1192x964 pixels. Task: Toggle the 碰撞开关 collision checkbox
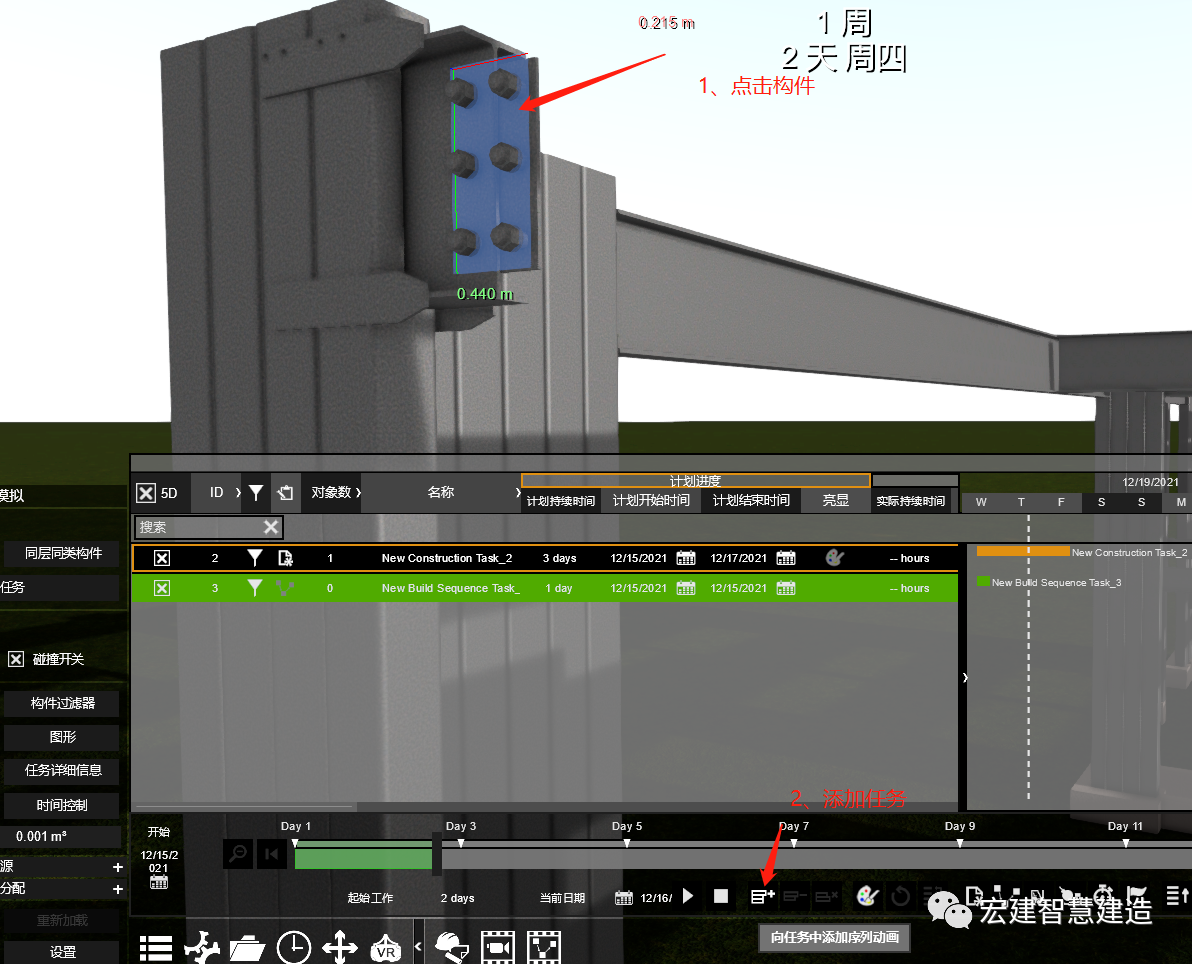[16, 659]
